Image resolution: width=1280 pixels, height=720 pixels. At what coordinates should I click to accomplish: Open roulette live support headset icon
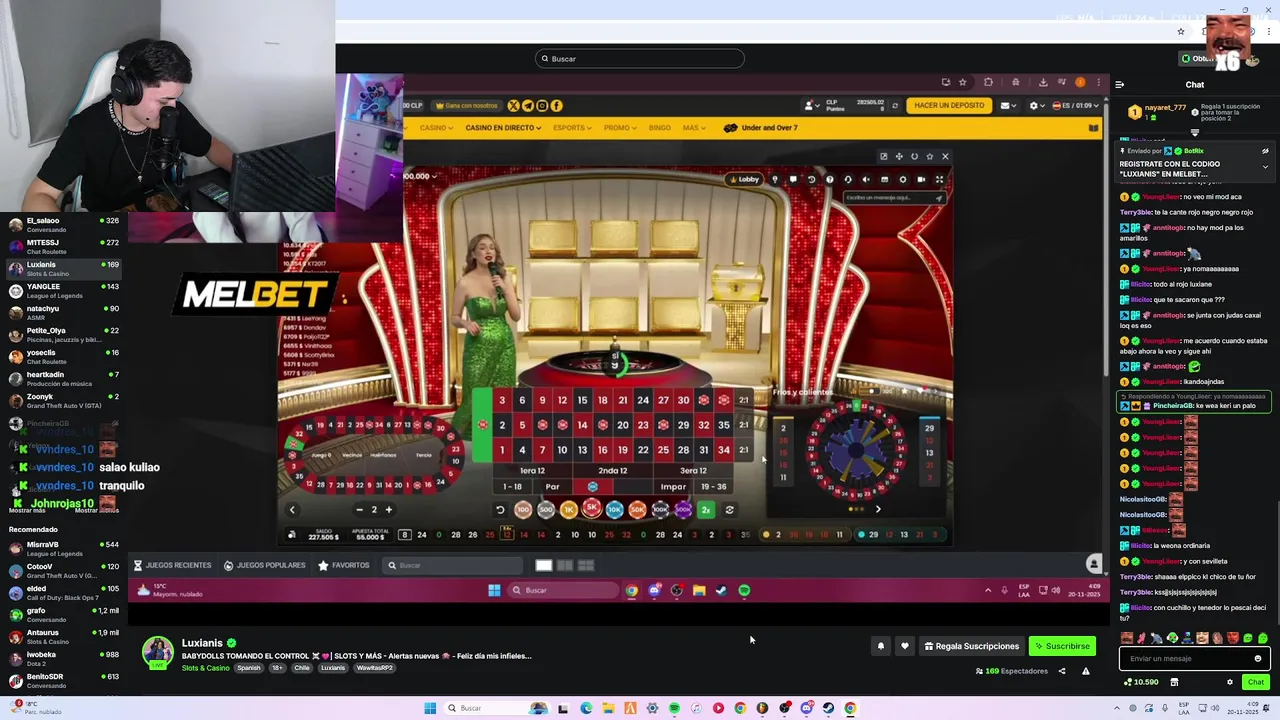(x=848, y=179)
